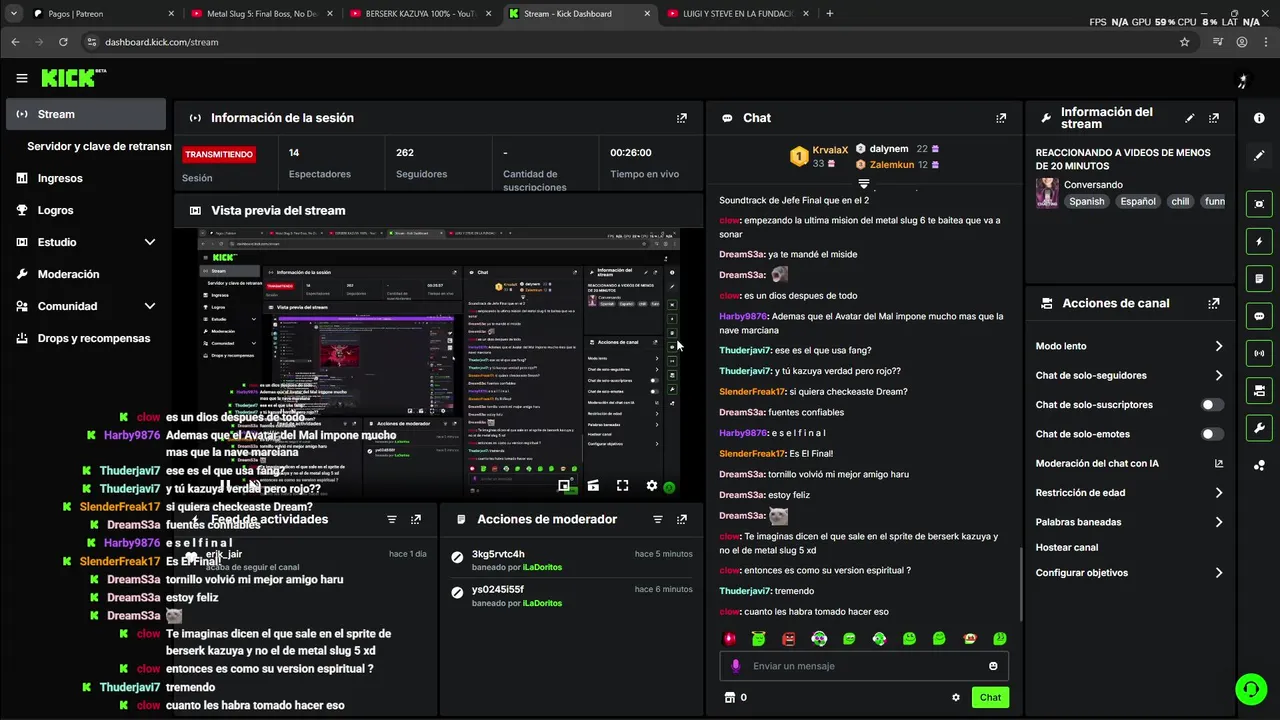Click the document notes icon in the right rail
This screenshot has width=1280, height=720.
[1259, 278]
